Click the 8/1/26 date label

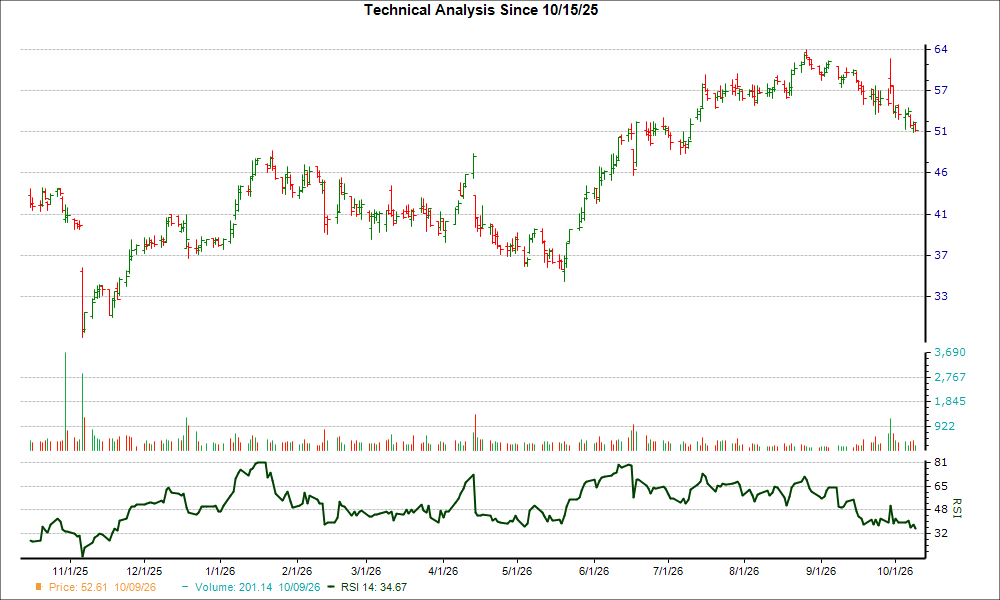tap(744, 571)
